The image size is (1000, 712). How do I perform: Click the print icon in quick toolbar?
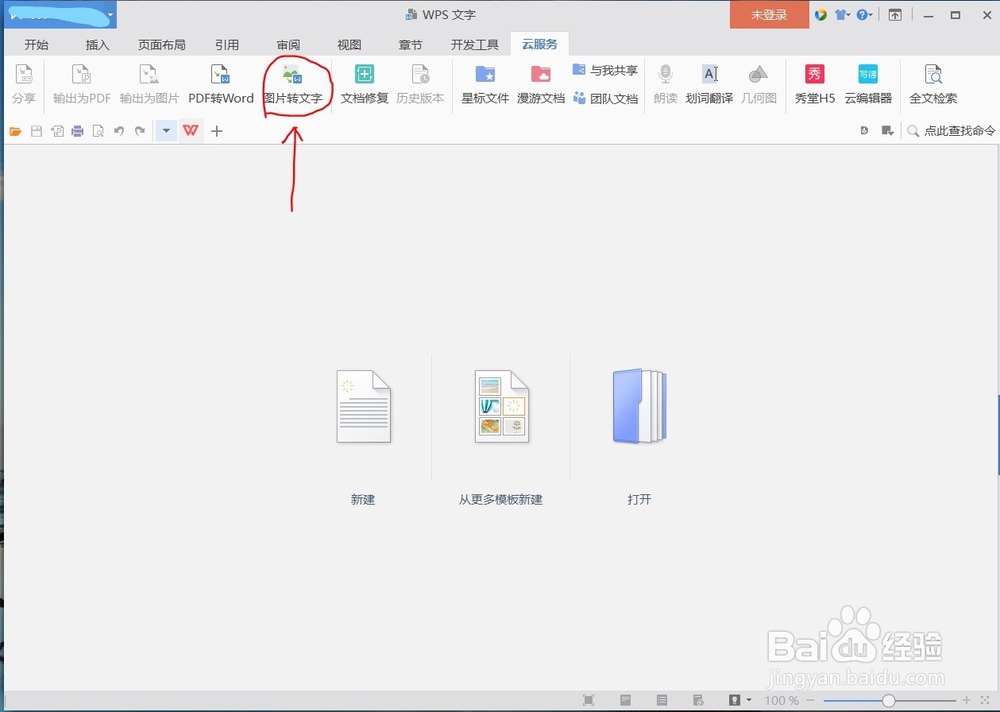click(77, 131)
